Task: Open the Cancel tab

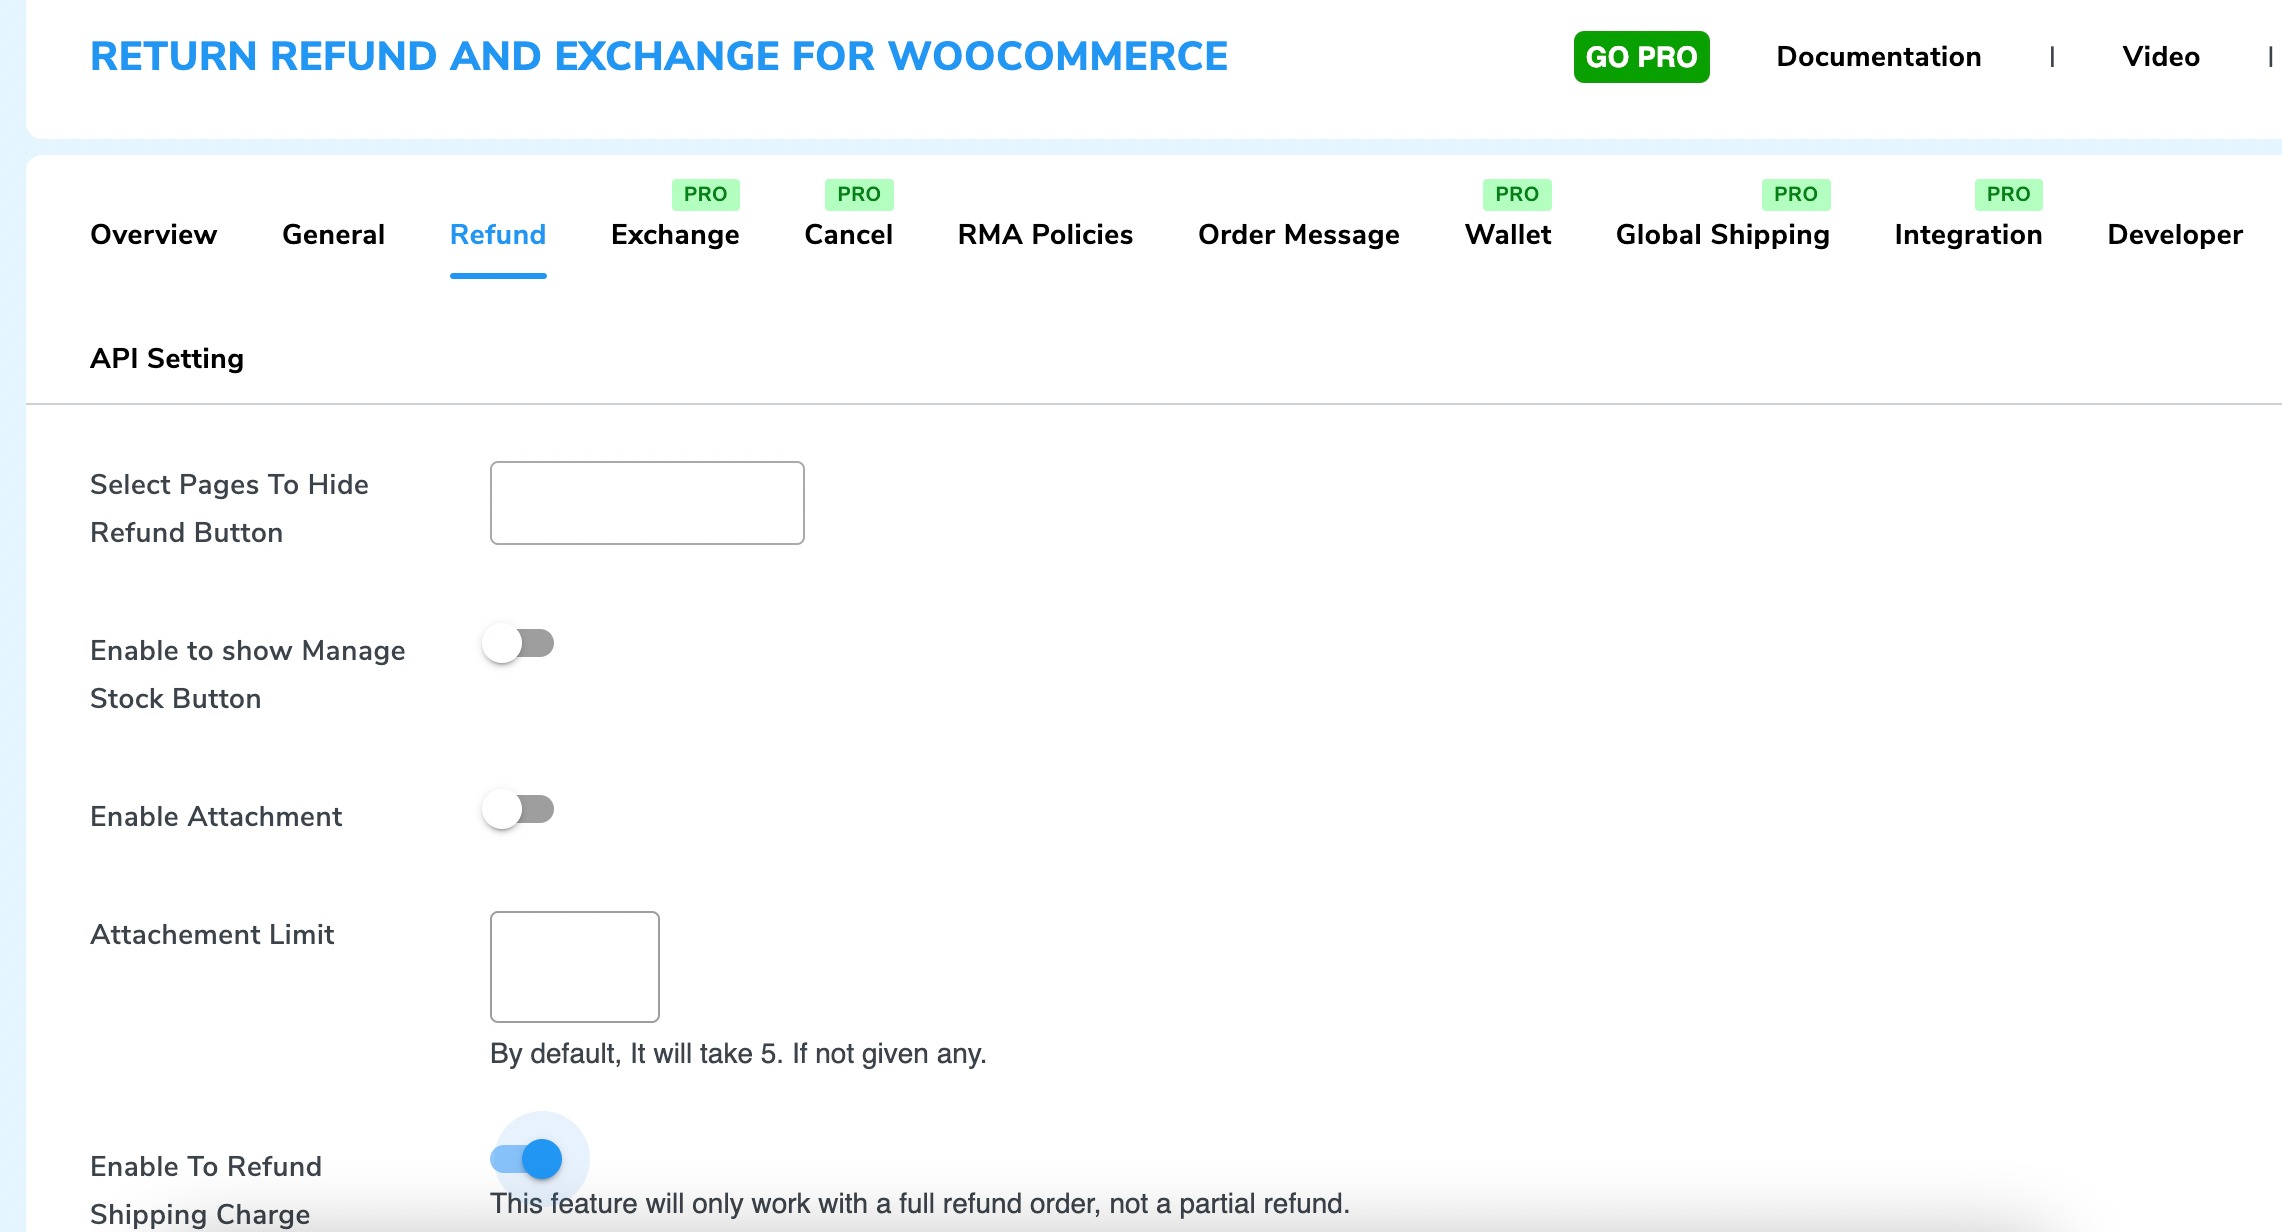Action: [x=848, y=234]
